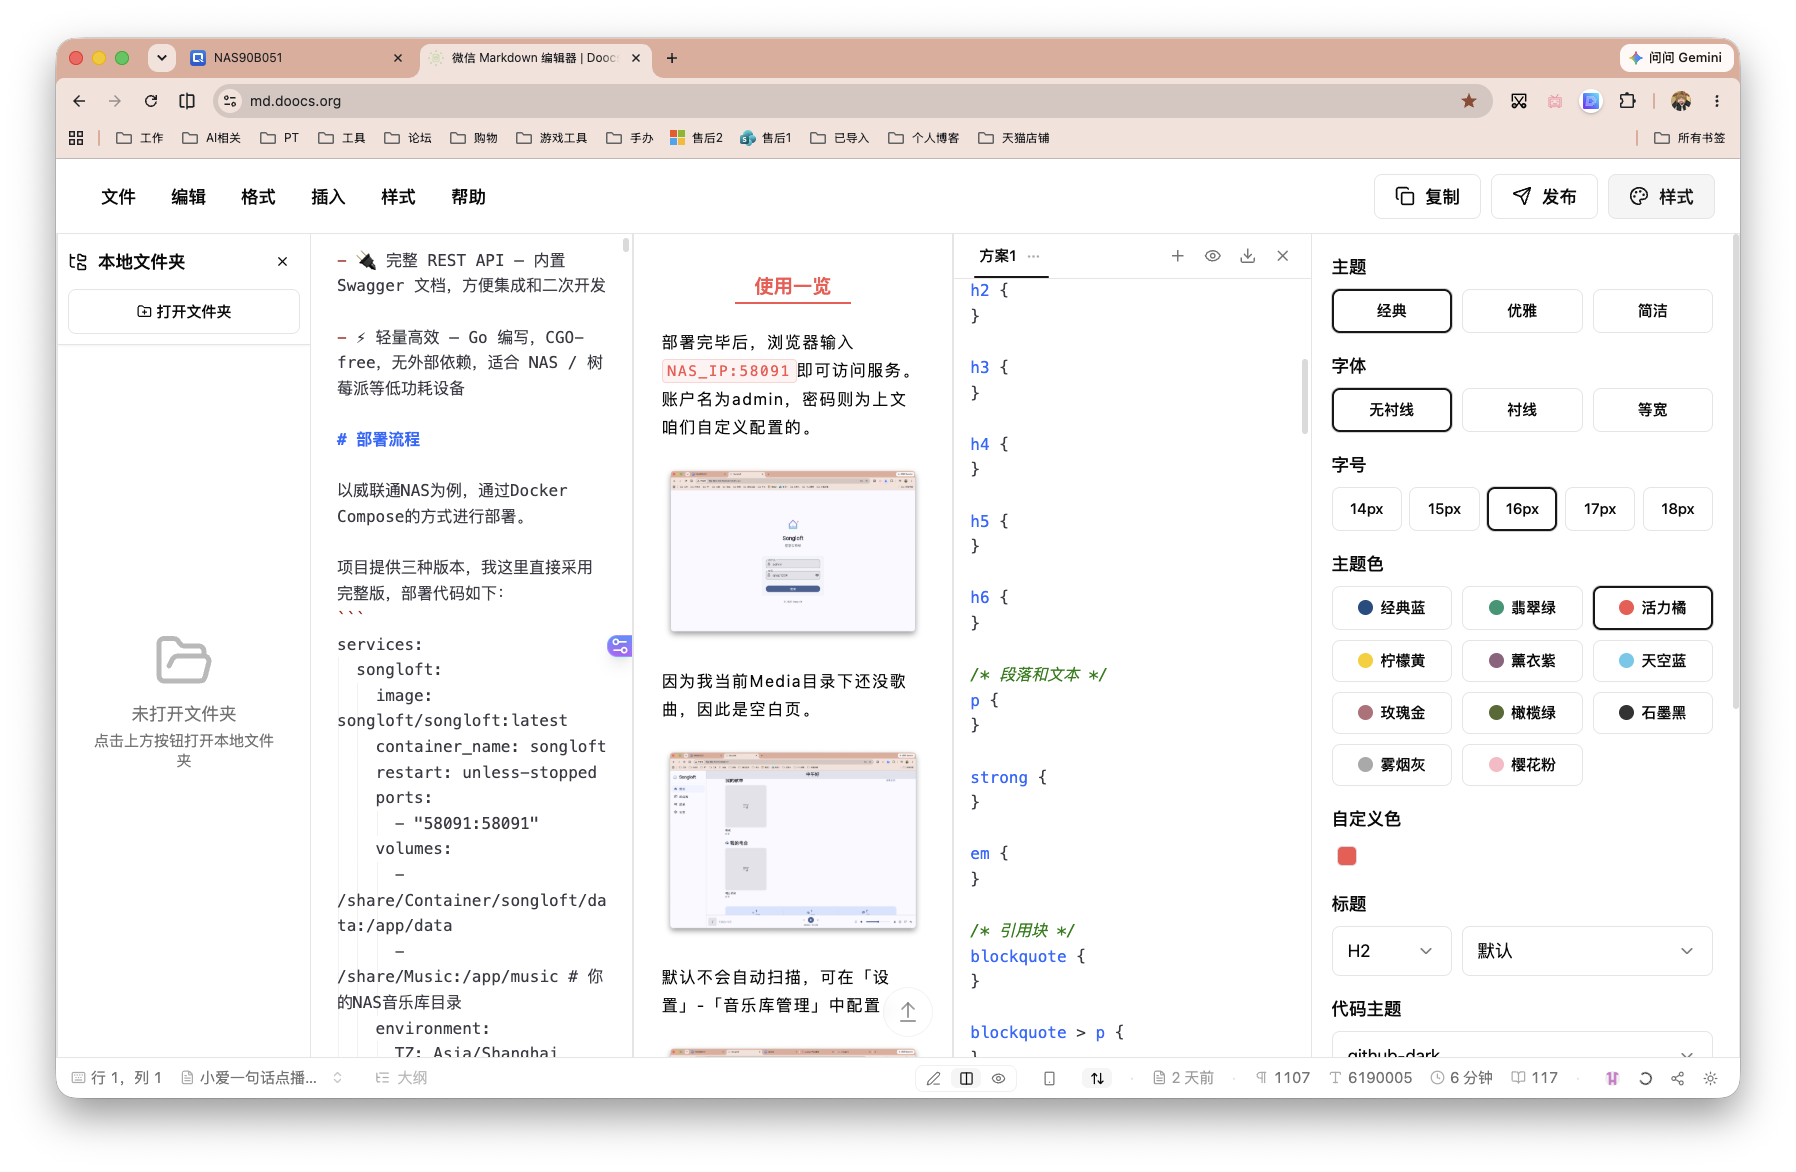Pick the 经典蓝 theme color
Screen dimensions: 1796x1172
[x=1392, y=608]
